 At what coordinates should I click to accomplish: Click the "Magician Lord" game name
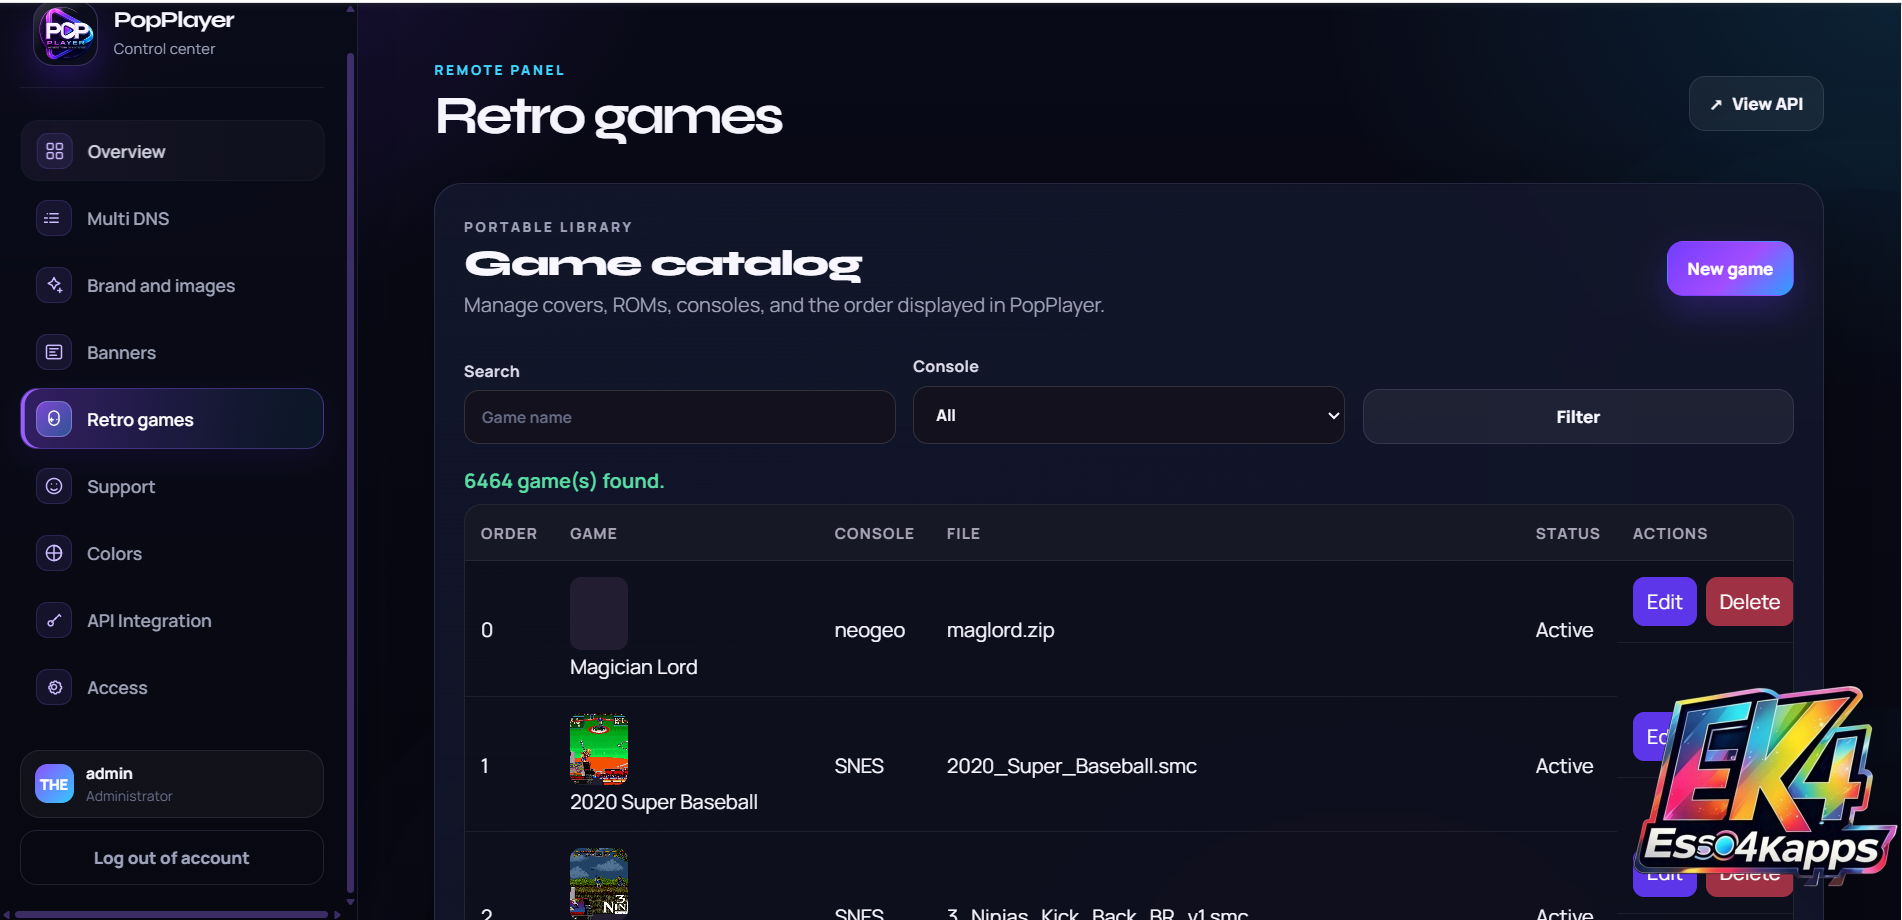[x=634, y=667]
